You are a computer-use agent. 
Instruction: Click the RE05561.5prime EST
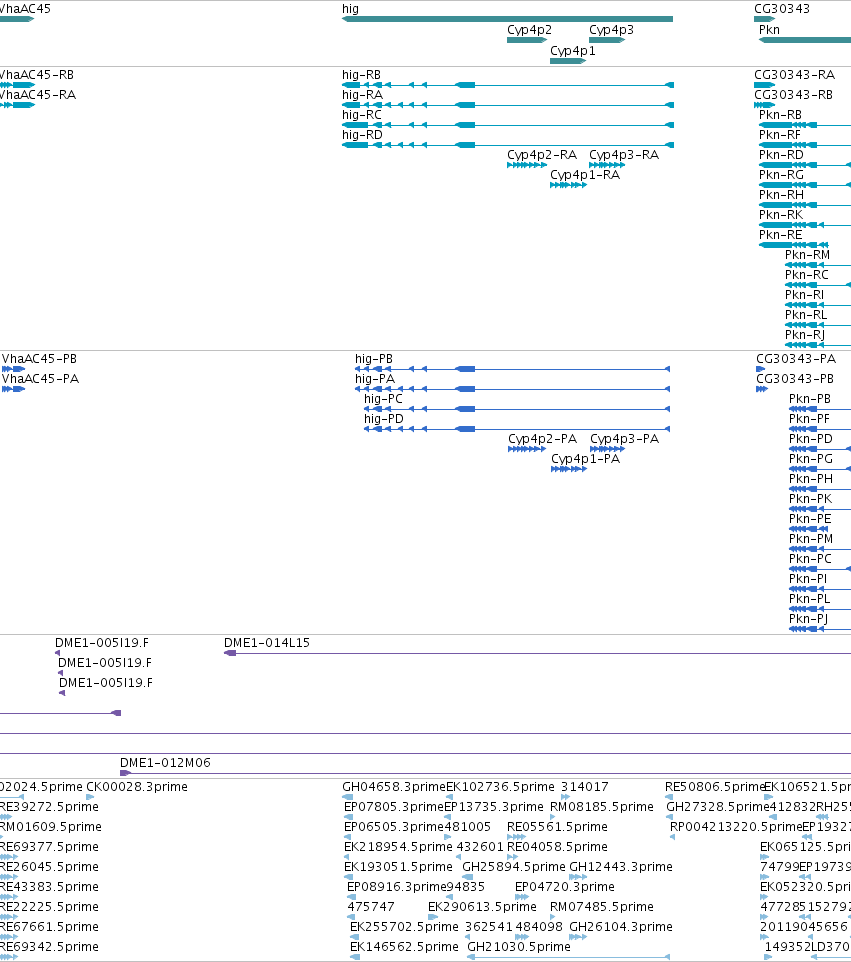tap(517, 837)
